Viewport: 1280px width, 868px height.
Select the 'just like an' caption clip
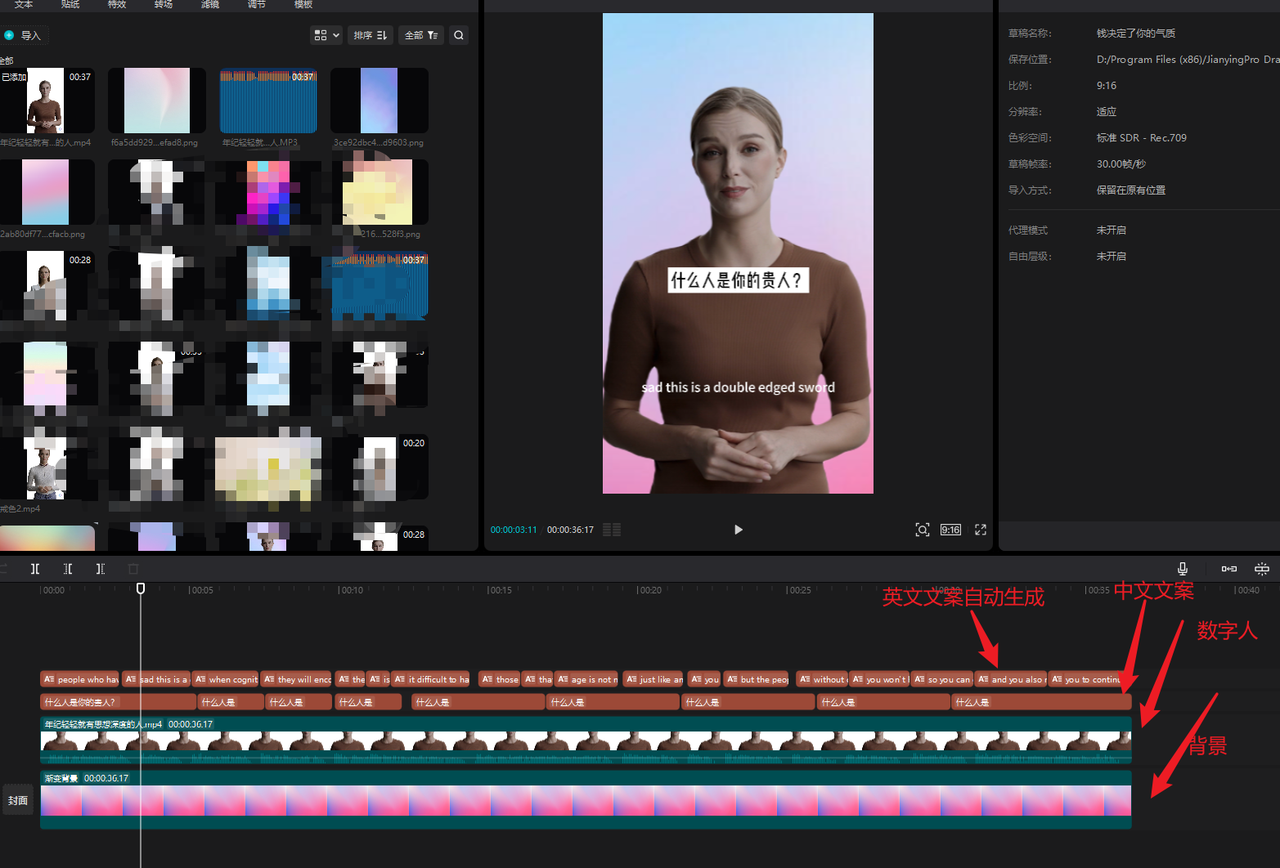pyautogui.click(x=653, y=679)
